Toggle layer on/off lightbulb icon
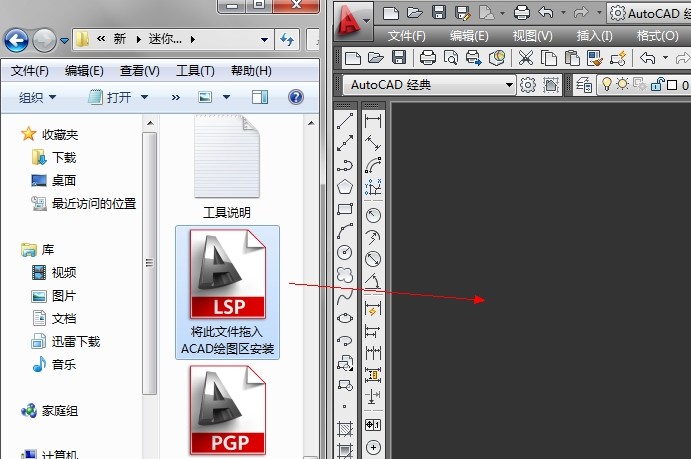 [607, 84]
